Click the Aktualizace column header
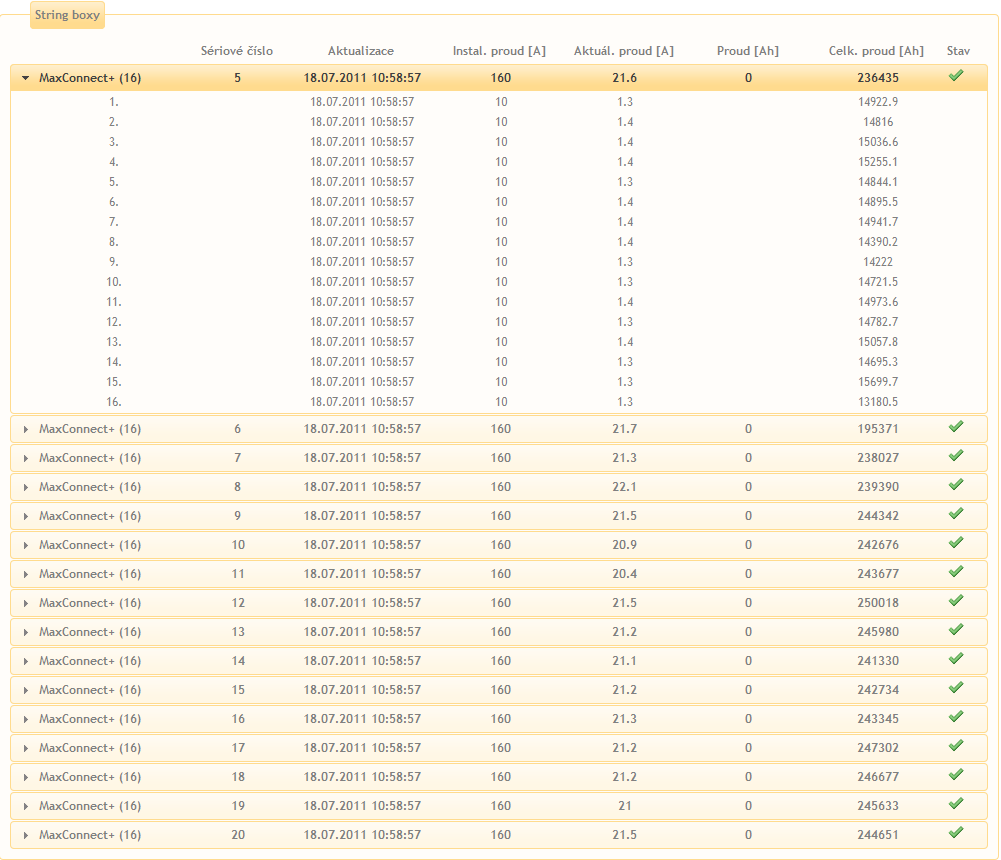The height and width of the screenshot is (860, 1001). click(361, 51)
